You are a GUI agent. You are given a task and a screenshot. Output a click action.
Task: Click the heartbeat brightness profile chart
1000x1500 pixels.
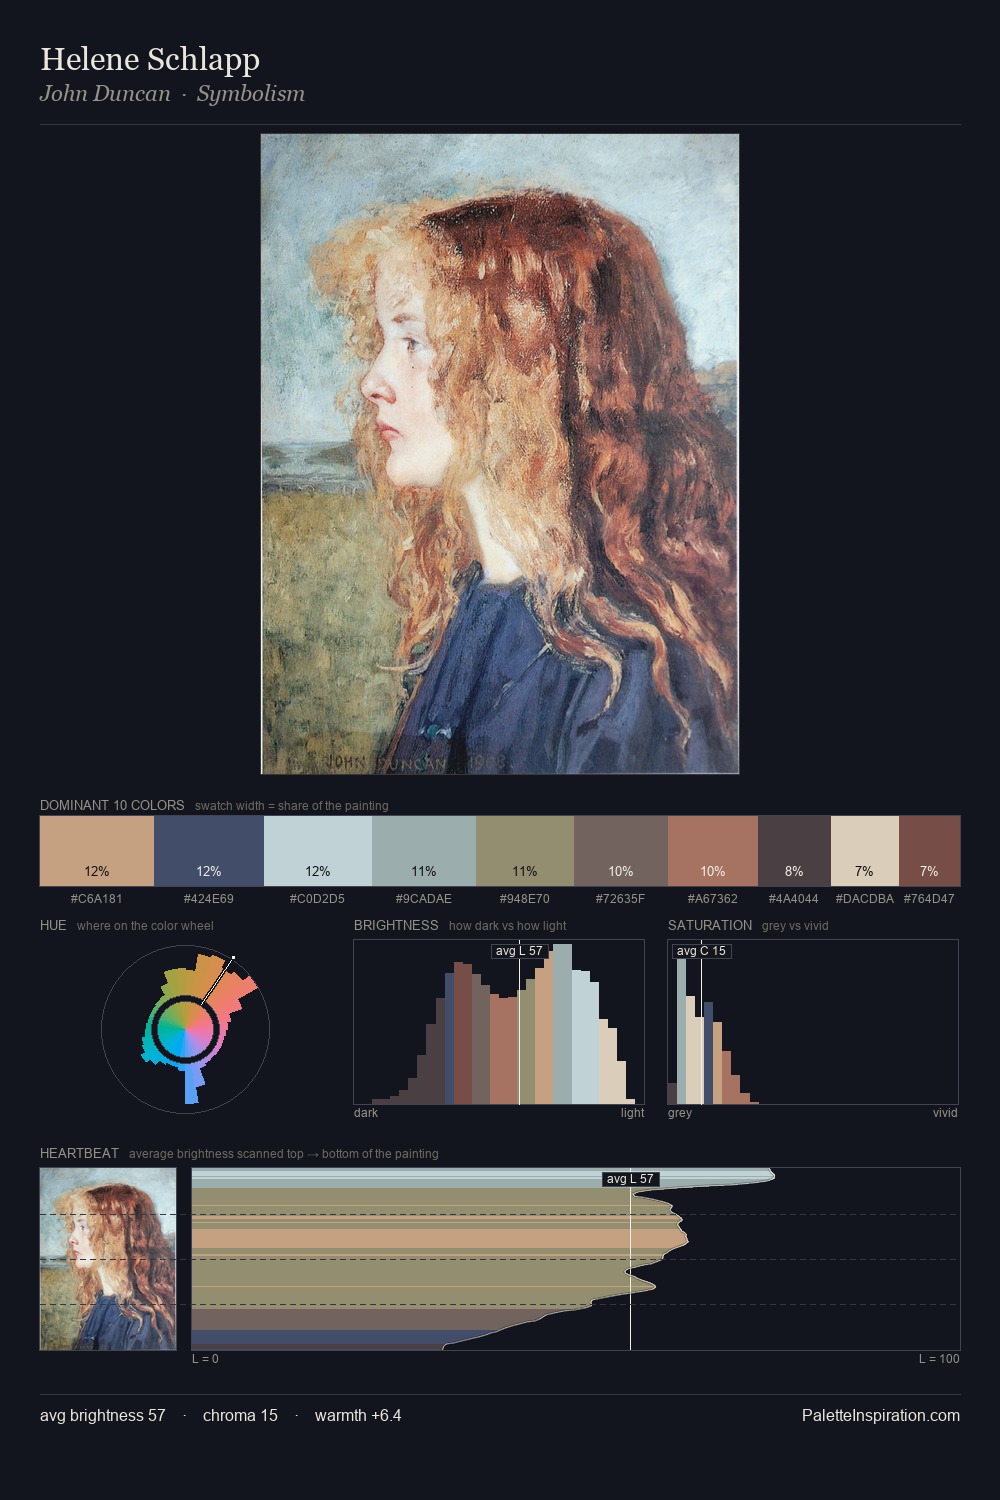coord(576,1259)
